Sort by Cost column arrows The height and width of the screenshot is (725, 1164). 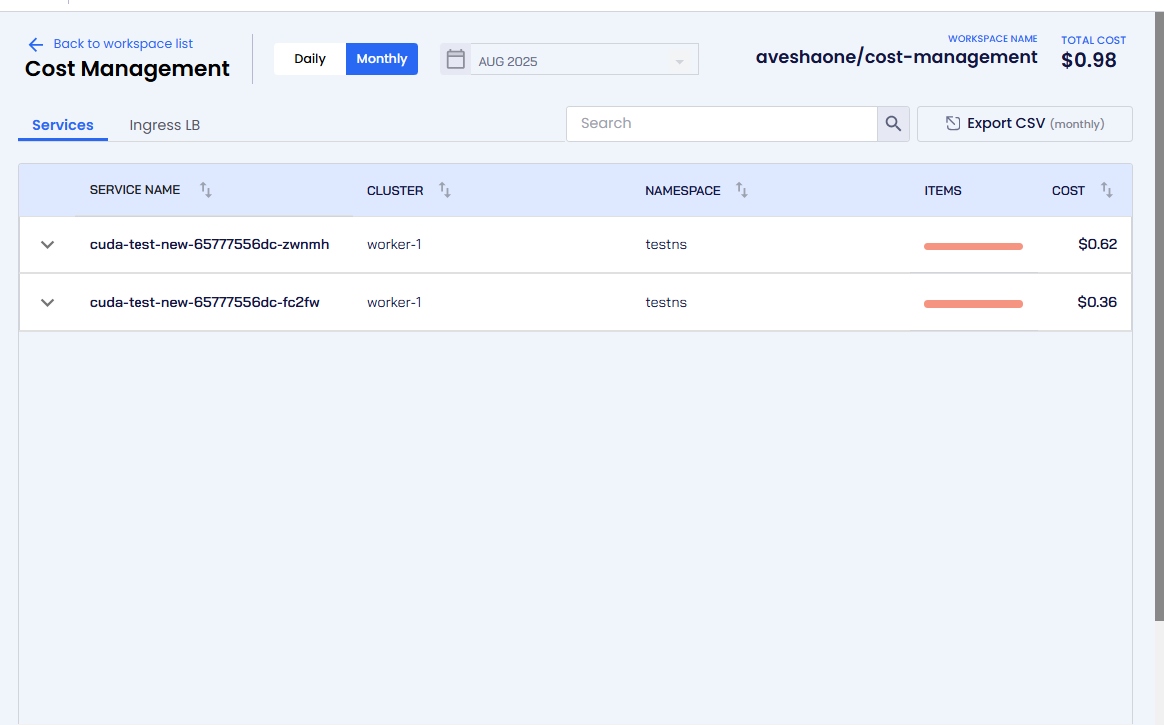1107,190
